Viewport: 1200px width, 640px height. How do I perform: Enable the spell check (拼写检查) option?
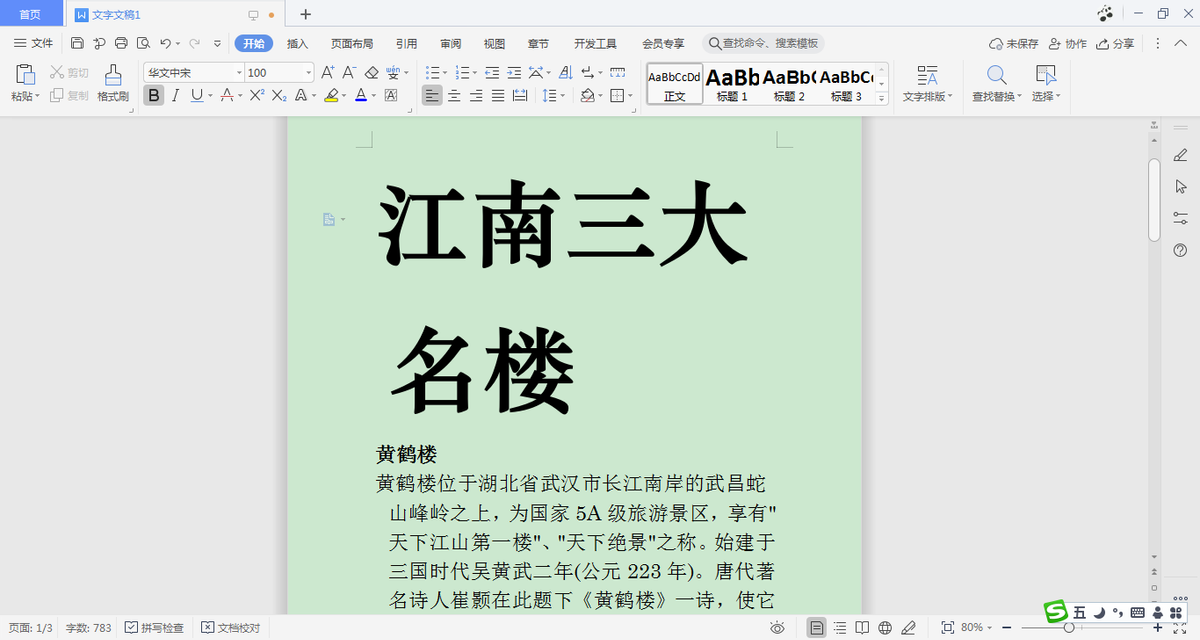(153, 627)
